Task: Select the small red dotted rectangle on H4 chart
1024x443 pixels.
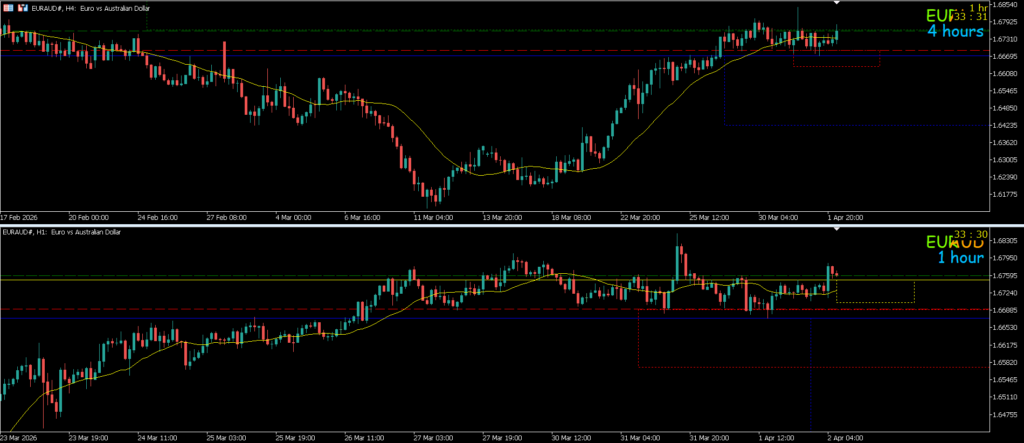Action: coord(835,67)
